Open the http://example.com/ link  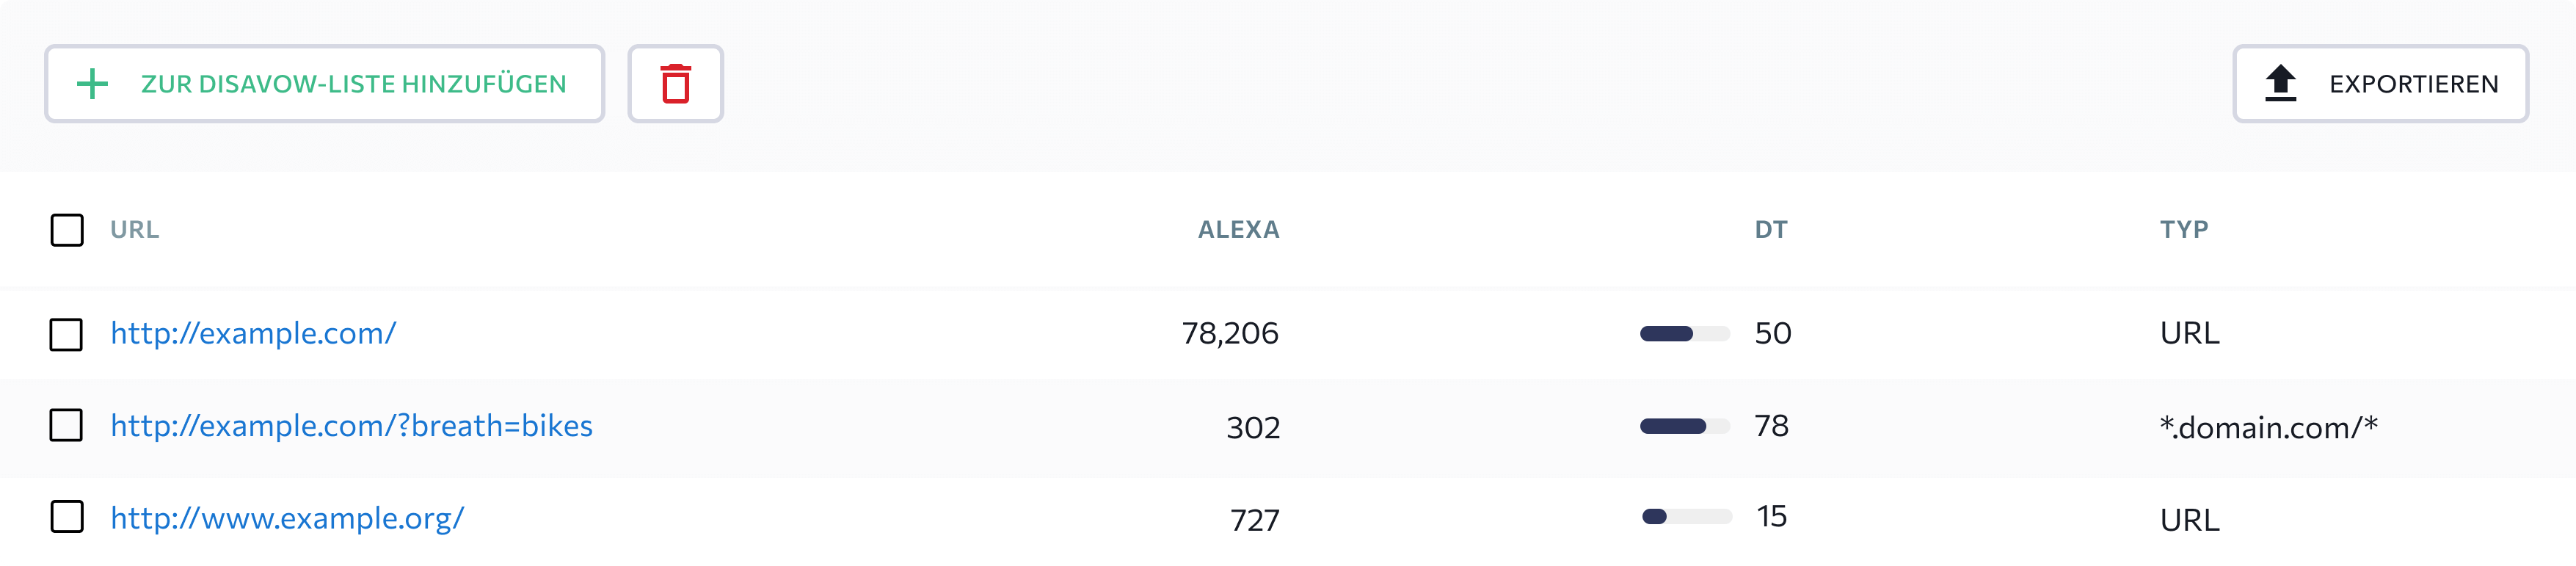253,333
